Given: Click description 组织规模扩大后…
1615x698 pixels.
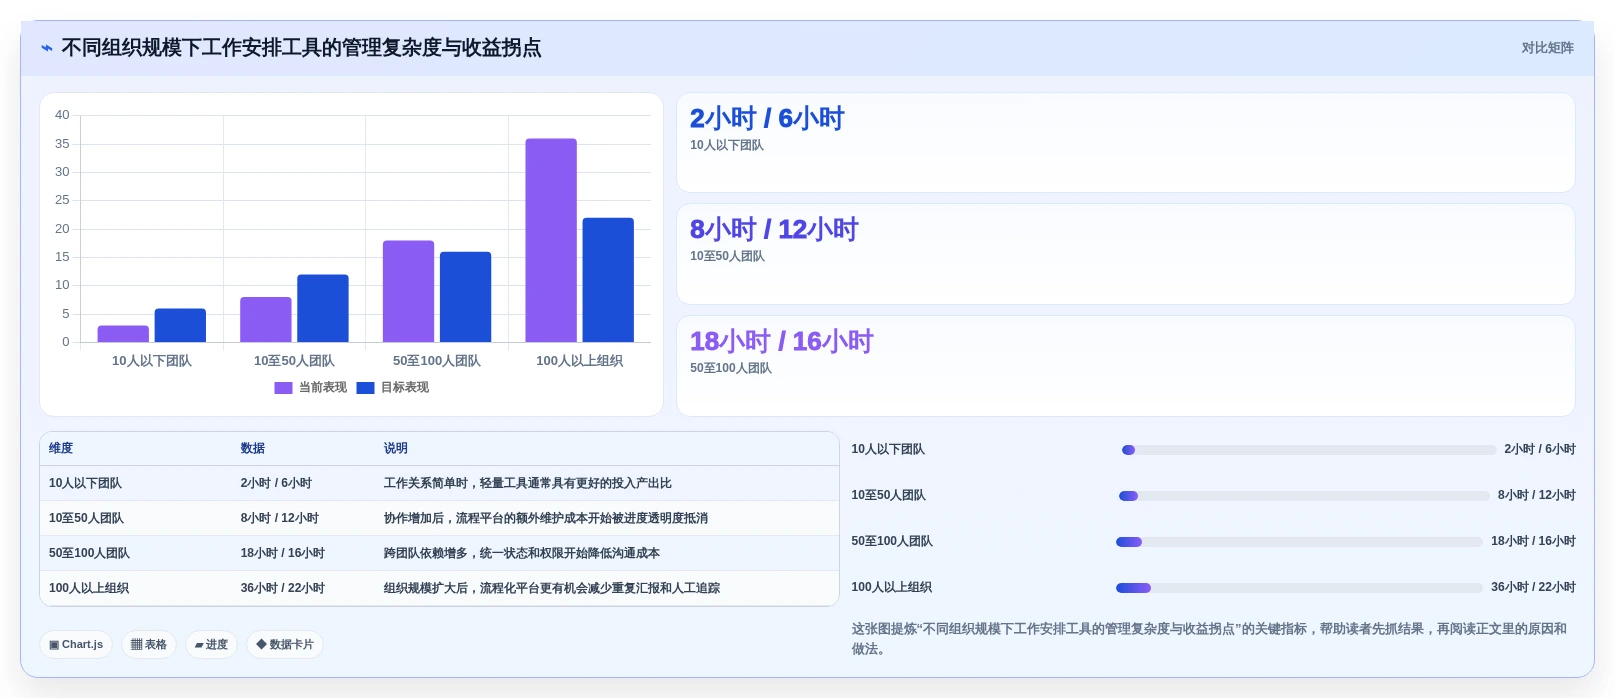Looking at the screenshot, I should point(552,589).
